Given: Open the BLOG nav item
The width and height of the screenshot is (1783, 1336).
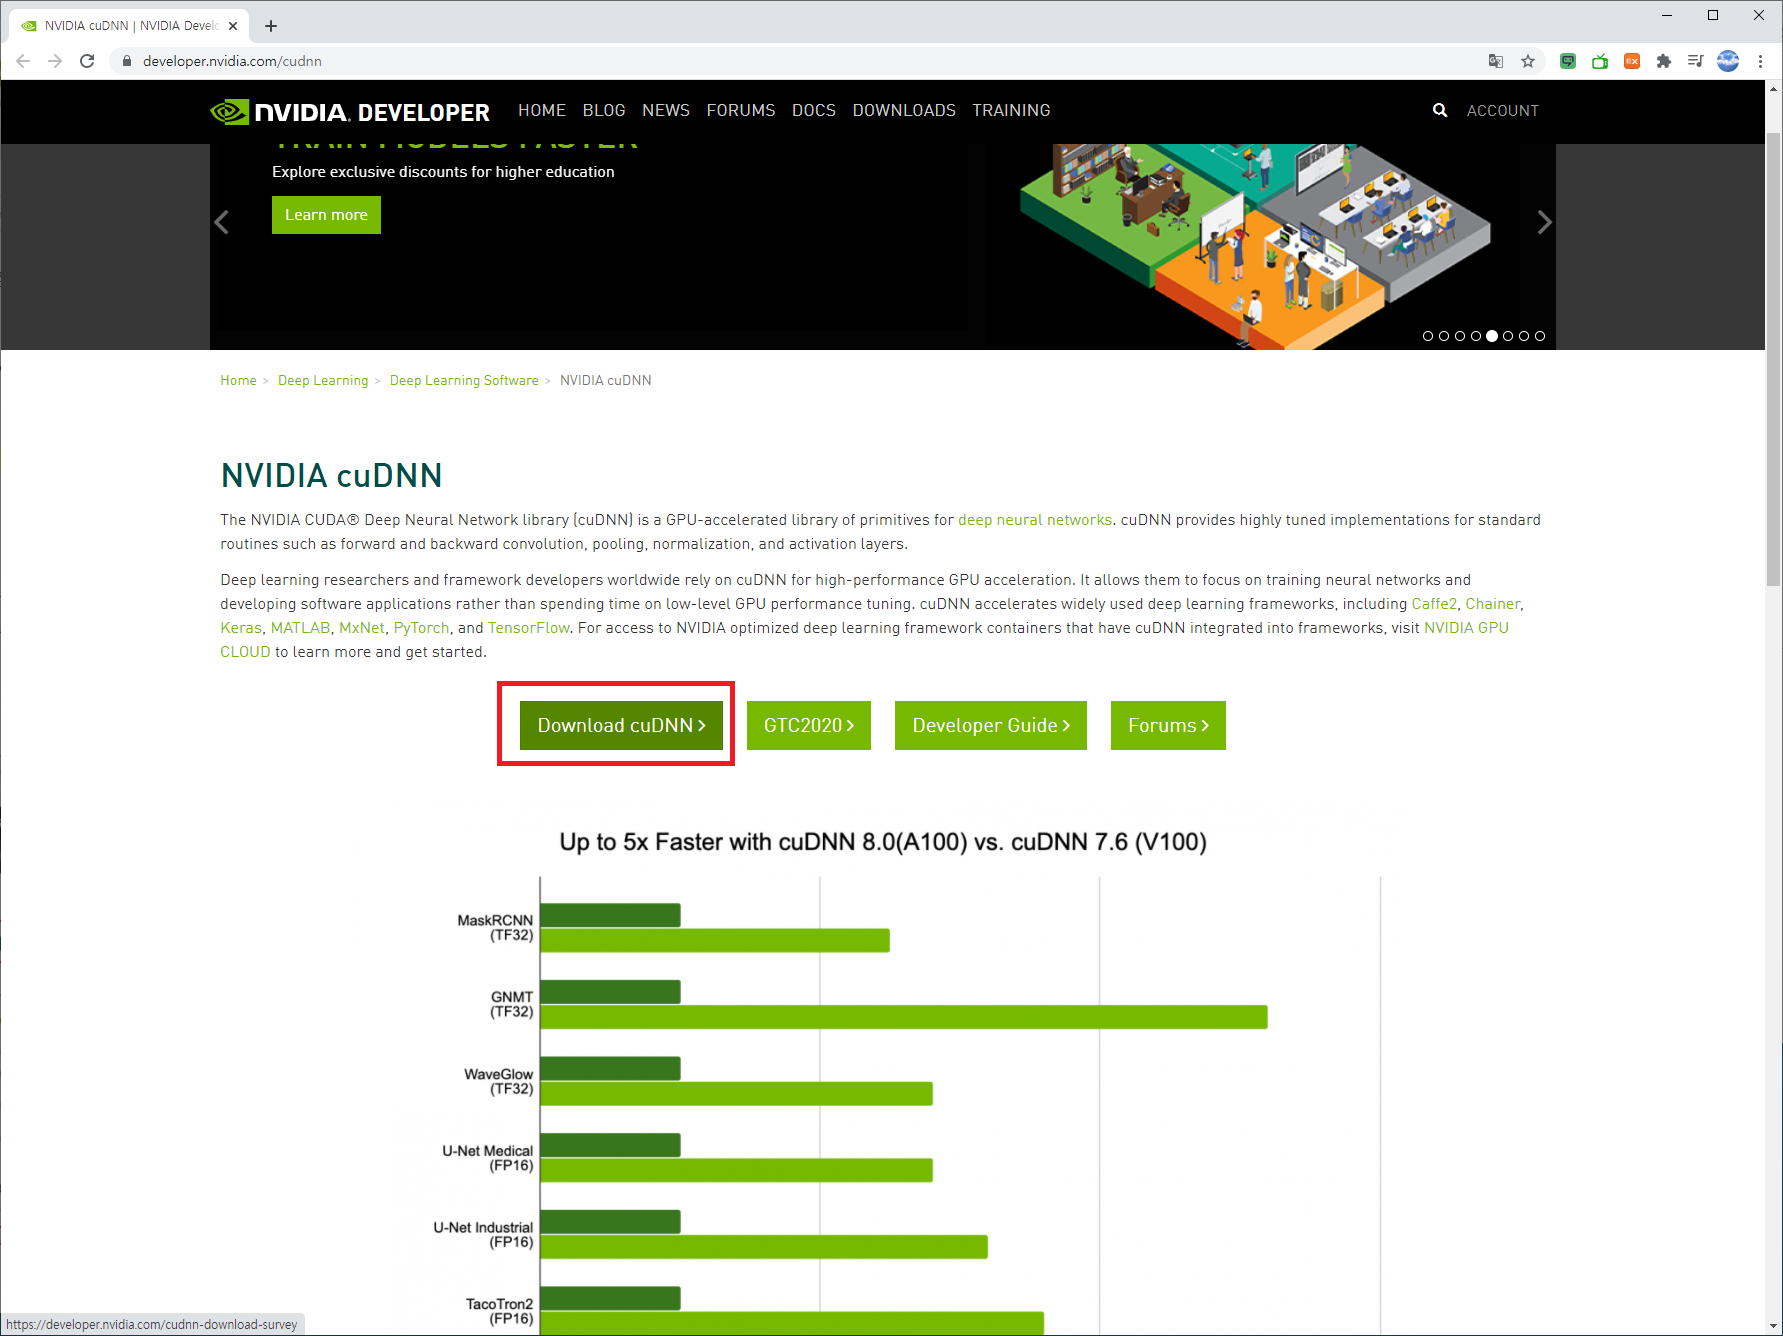Looking at the screenshot, I should 604,110.
